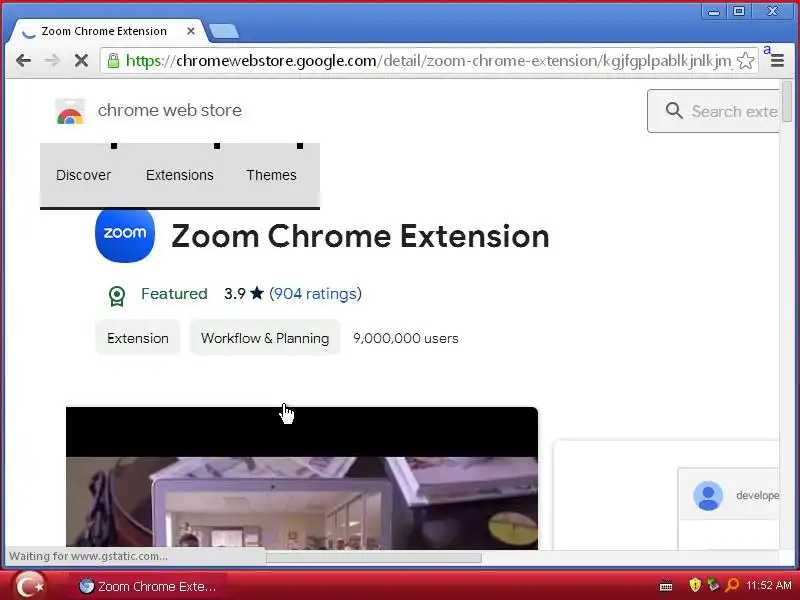The width and height of the screenshot is (800, 600).
Task: Go back using the browser back arrow
Action: [23, 61]
